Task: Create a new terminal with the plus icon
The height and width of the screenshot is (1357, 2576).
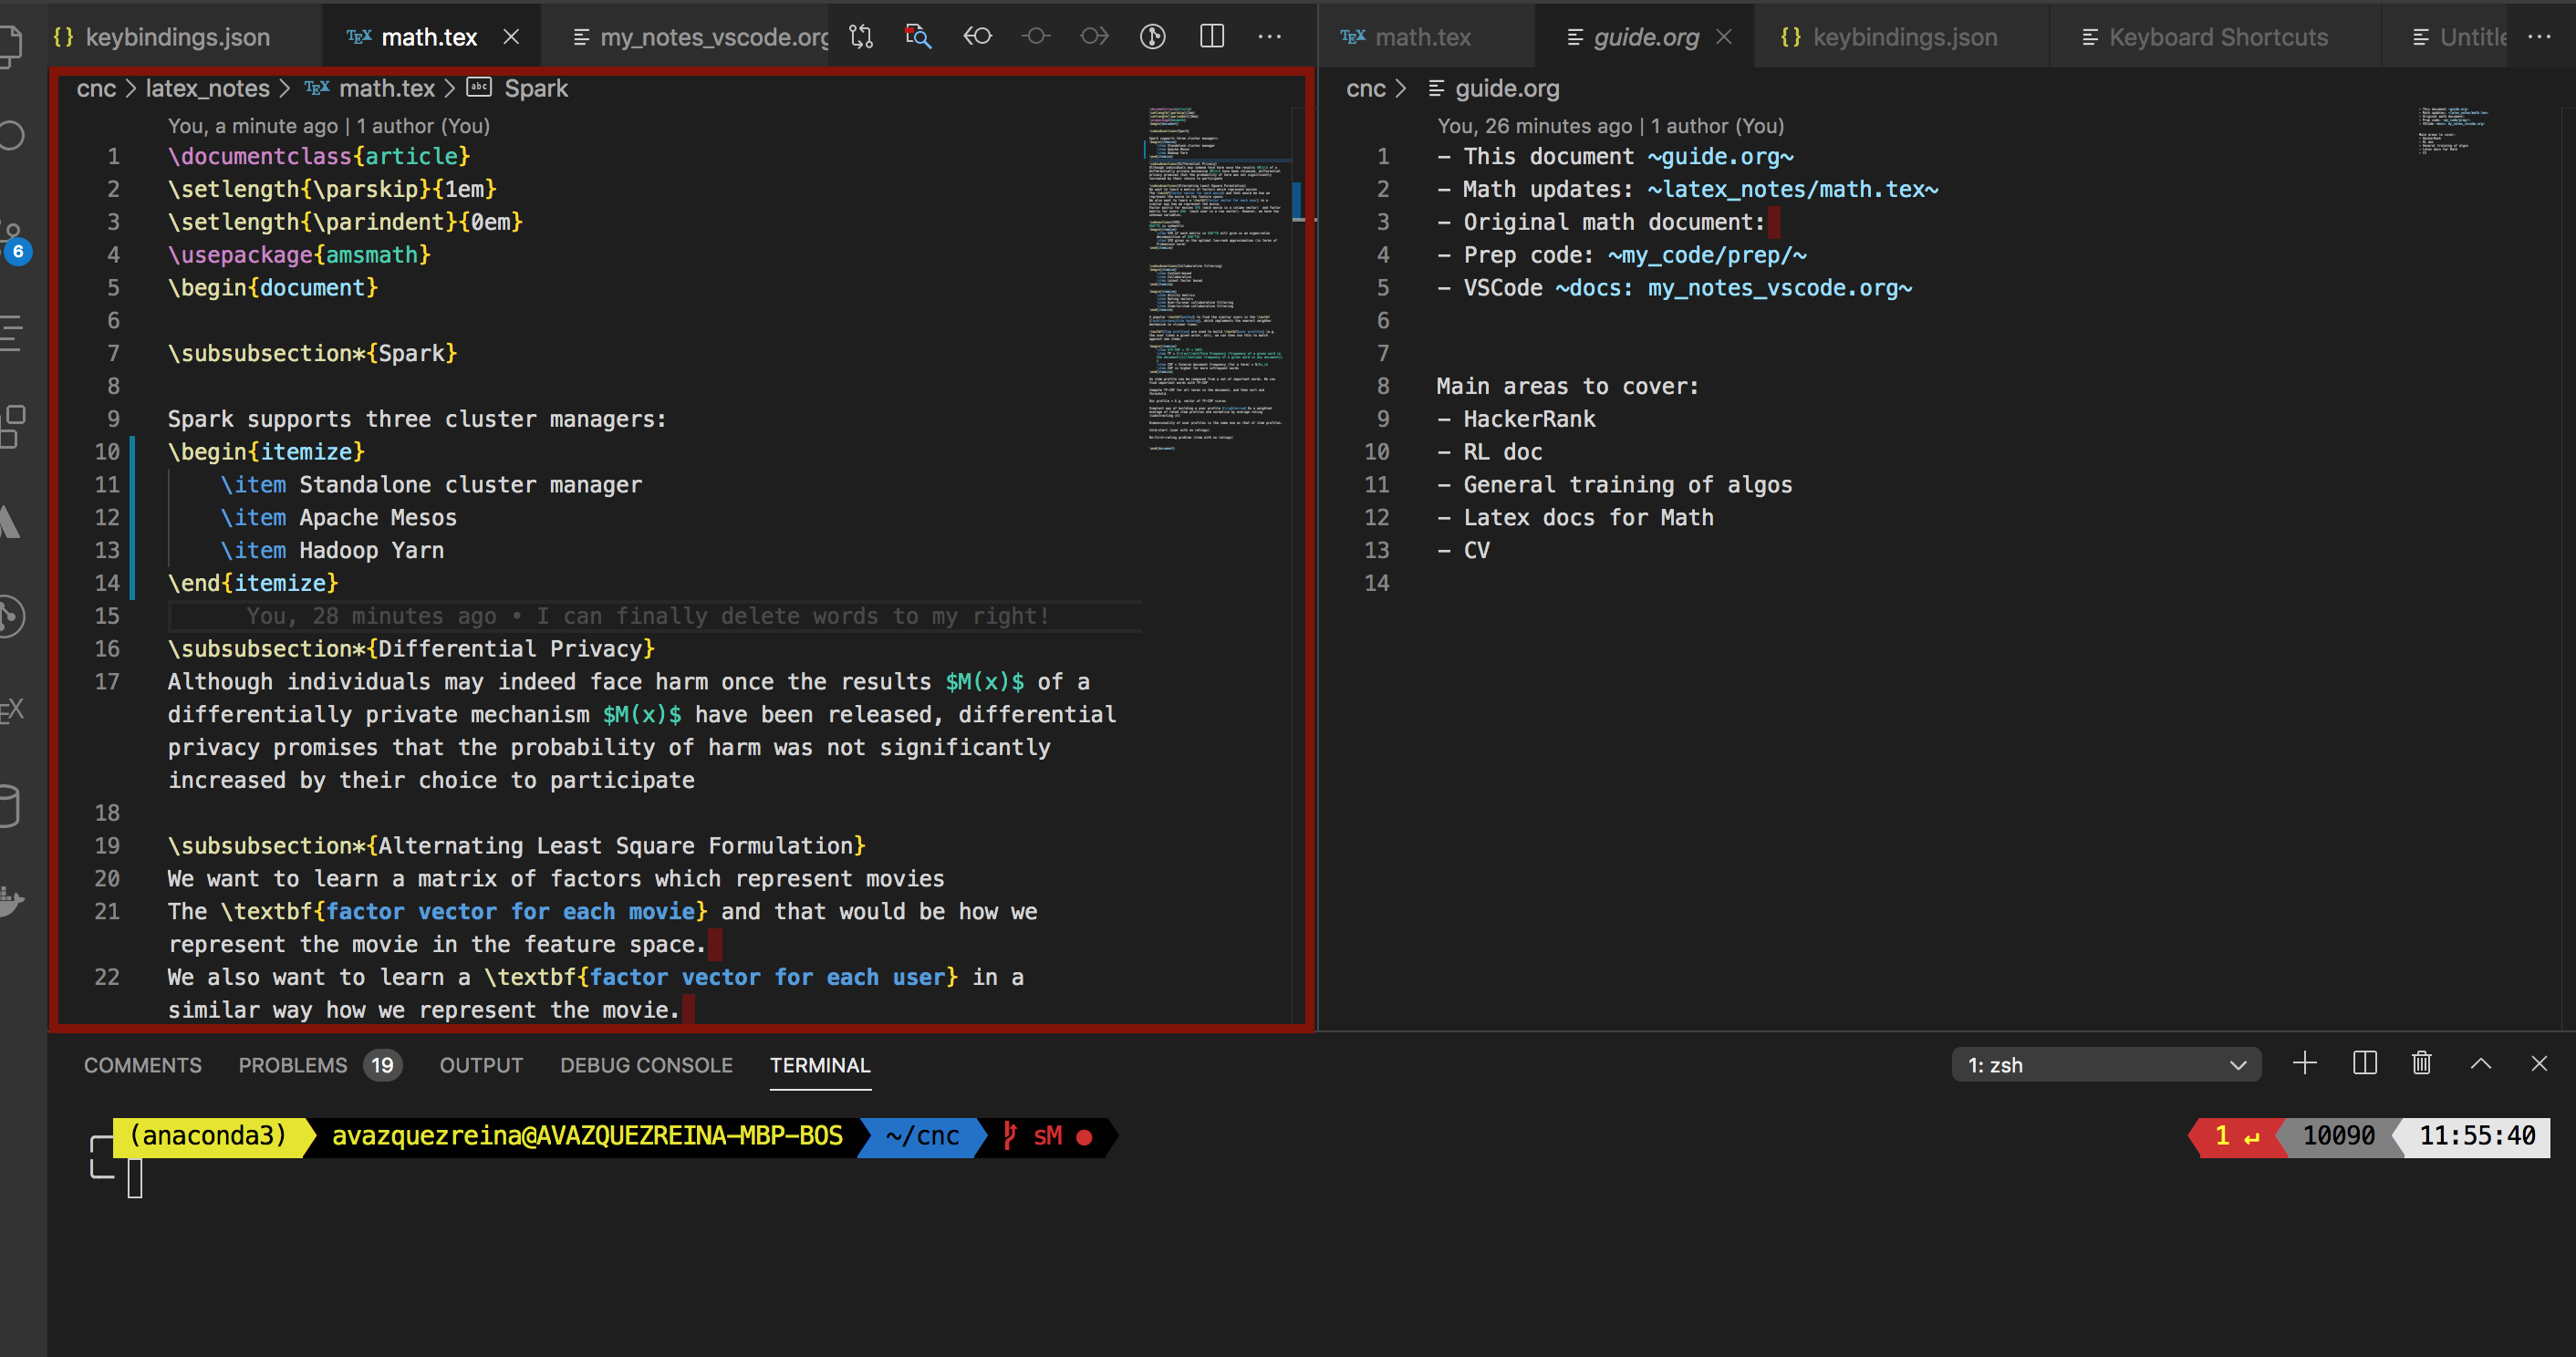Action: [2305, 1063]
